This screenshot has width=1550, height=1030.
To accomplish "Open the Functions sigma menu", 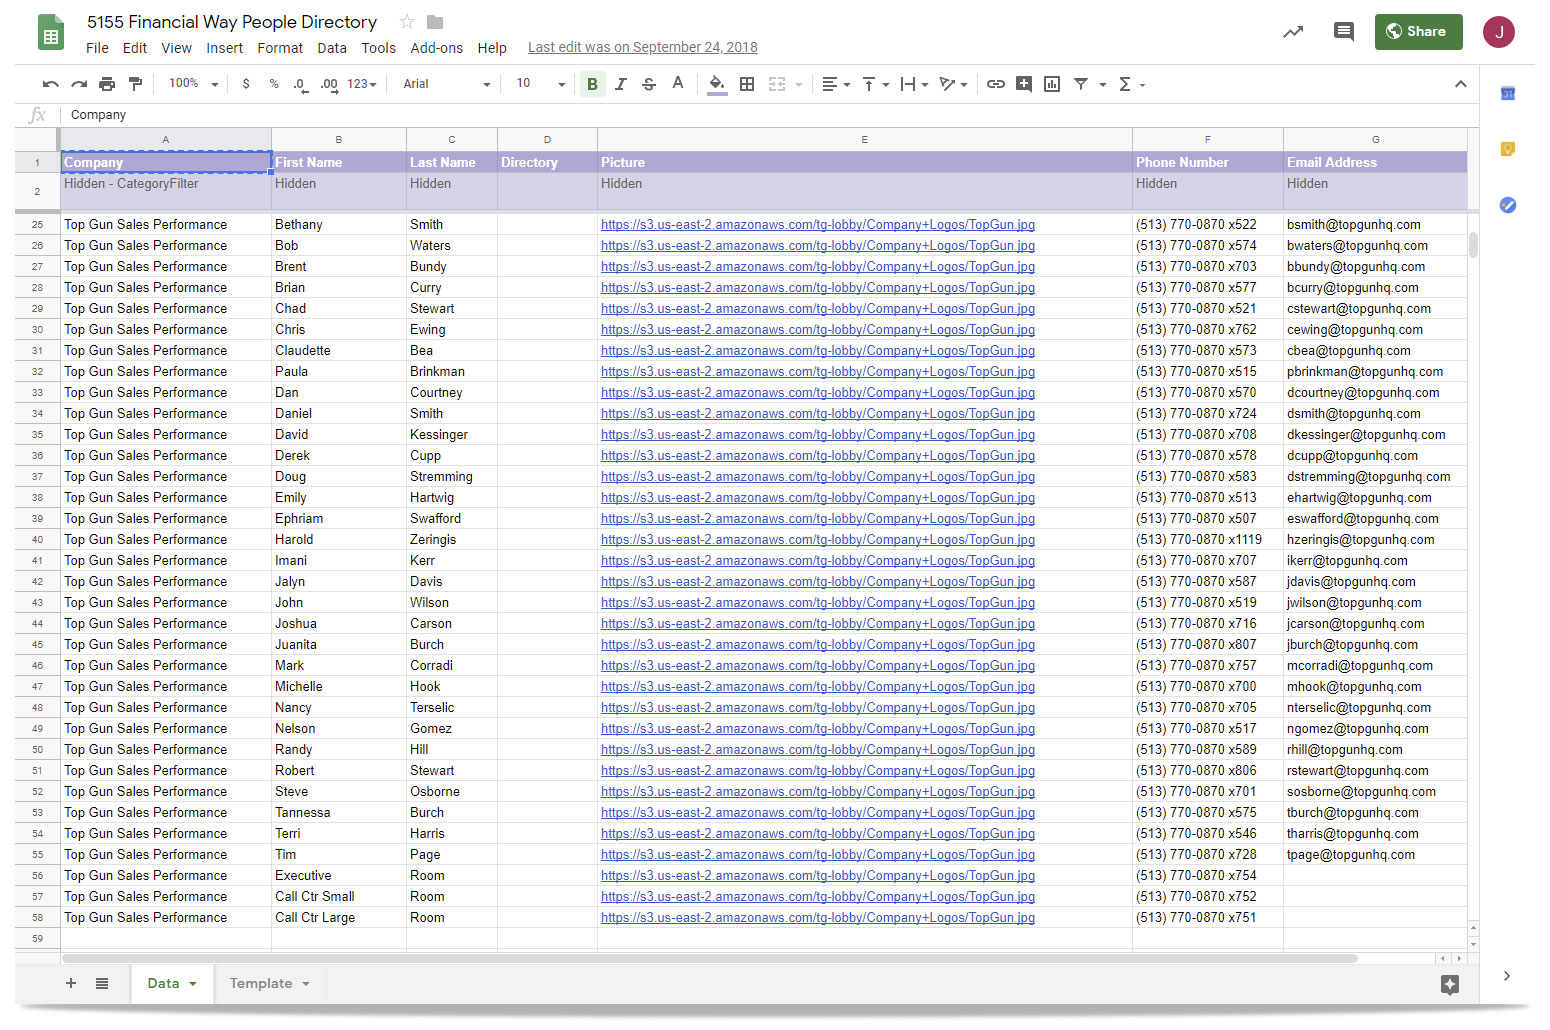I will [1130, 85].
